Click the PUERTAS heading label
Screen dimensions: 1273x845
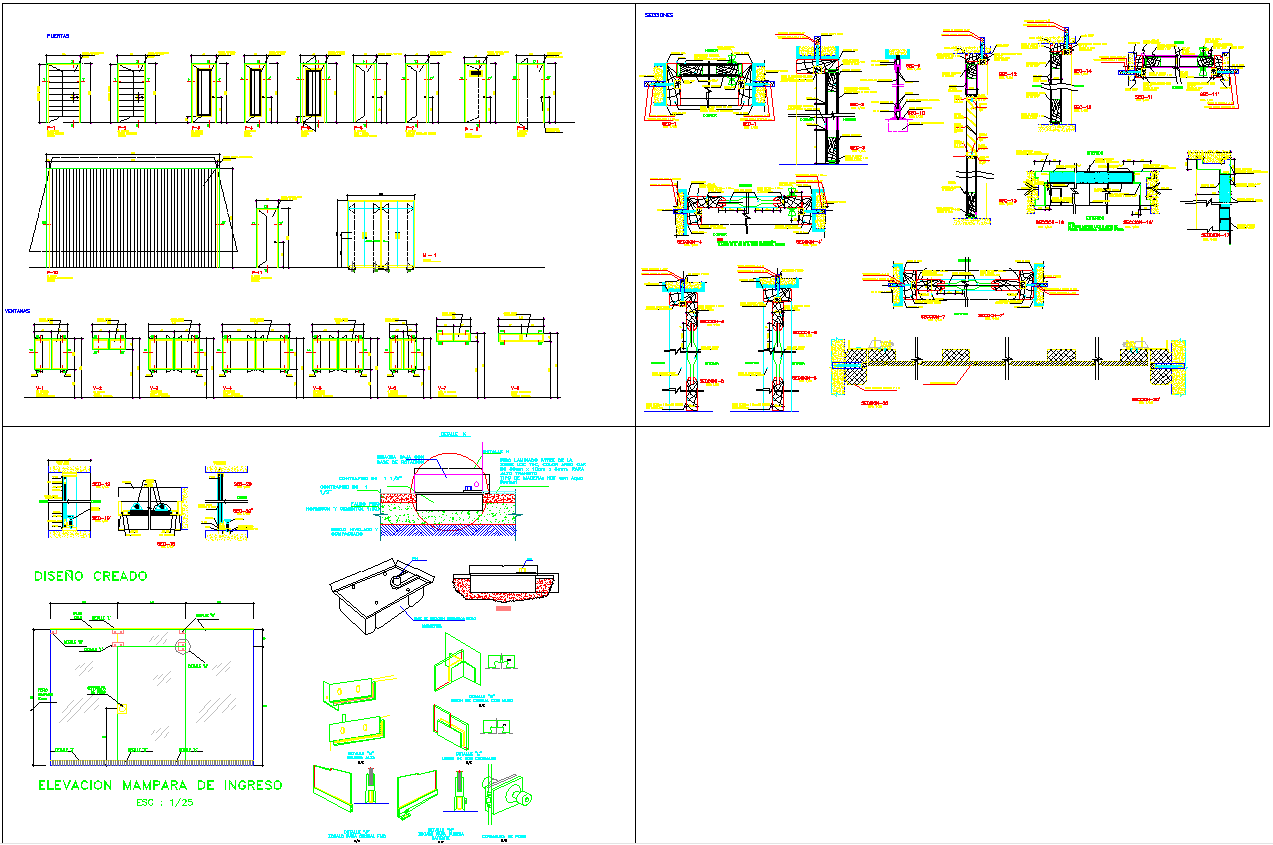pos(59,36)
